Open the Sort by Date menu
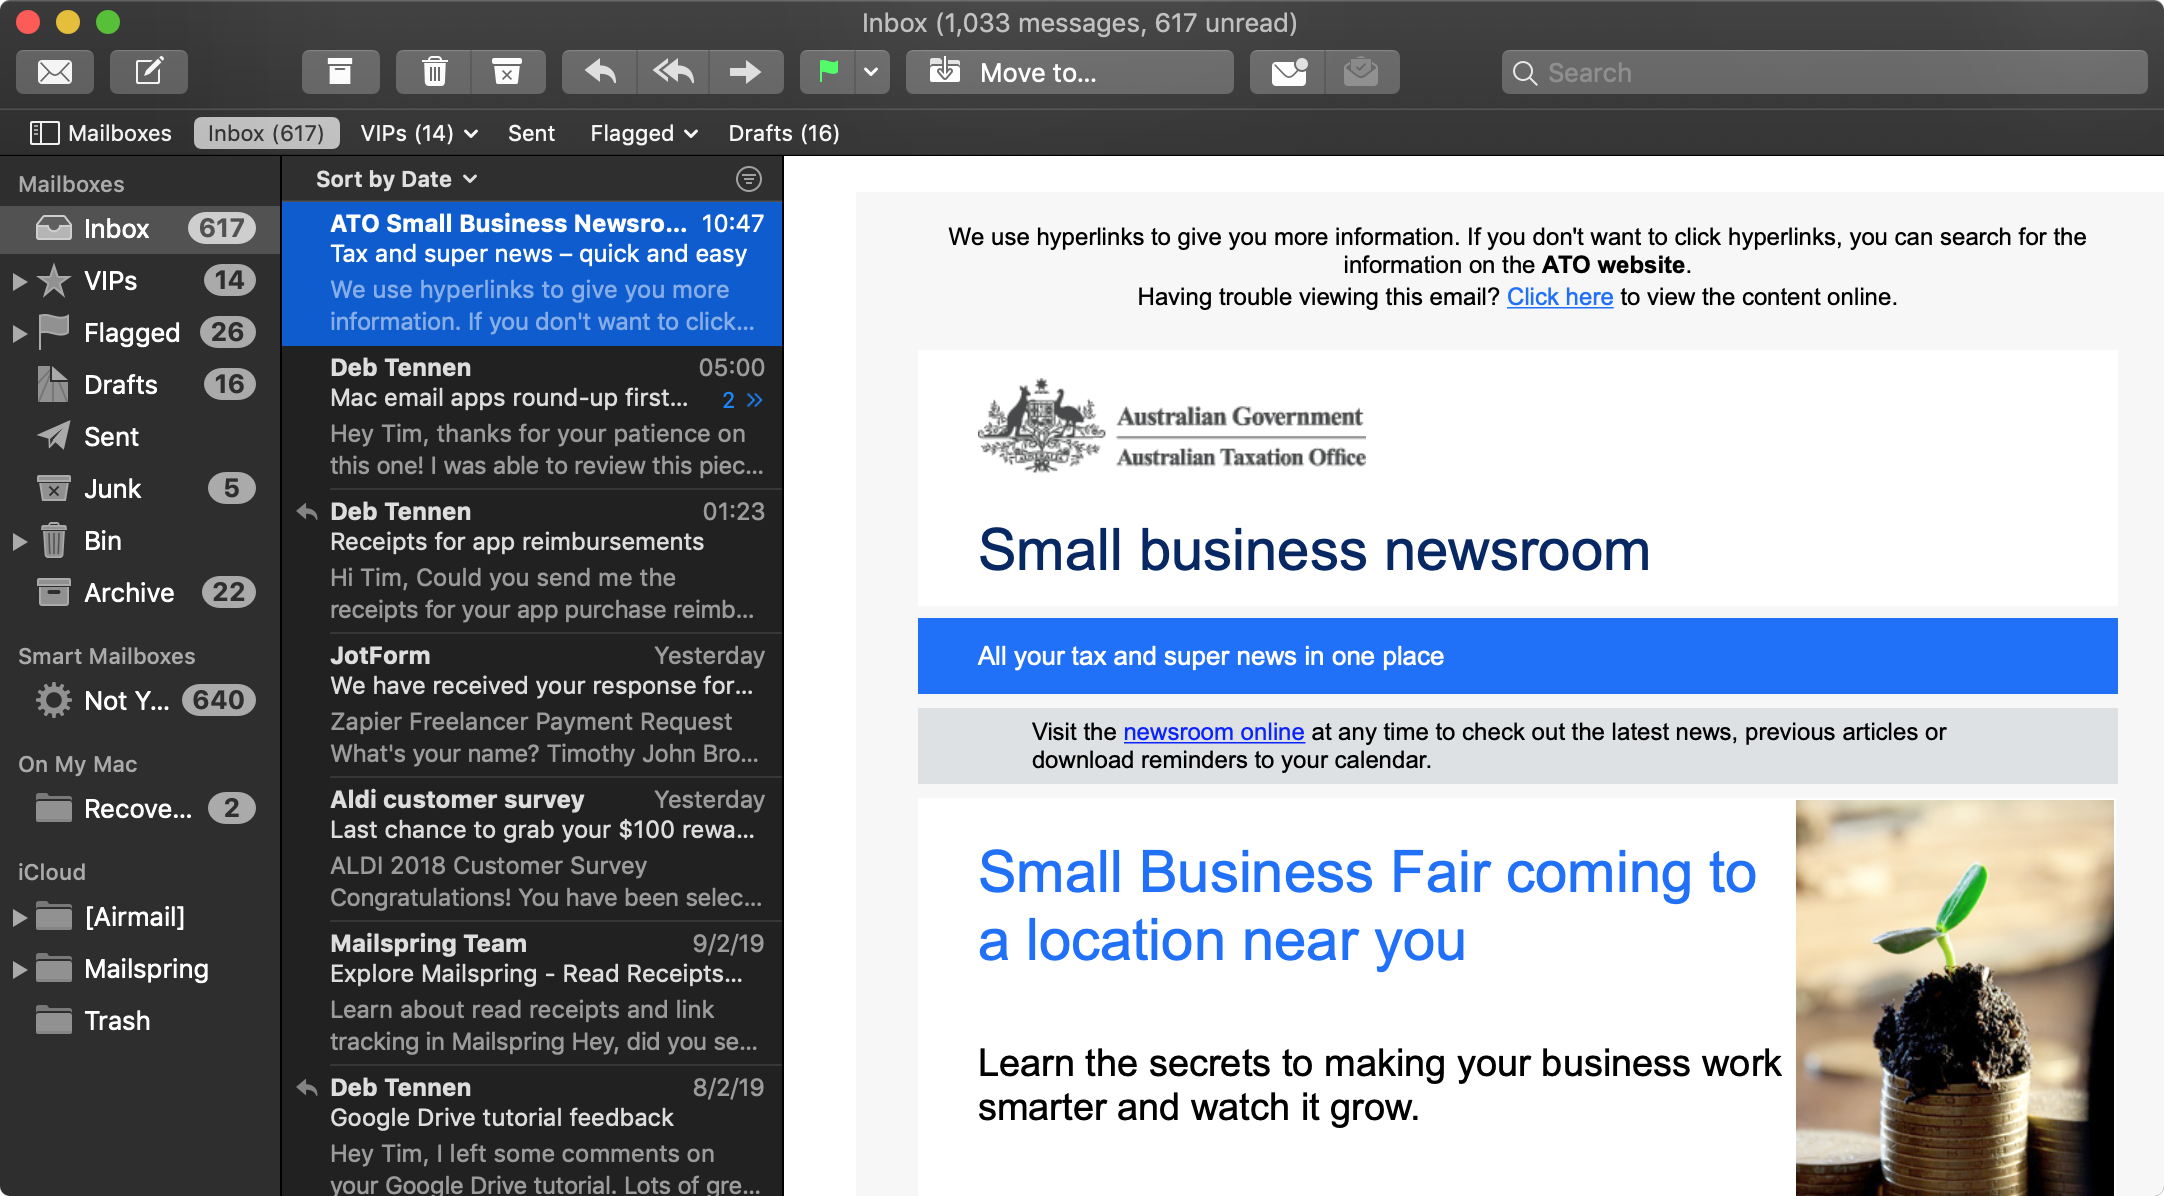 coord(396,179)
